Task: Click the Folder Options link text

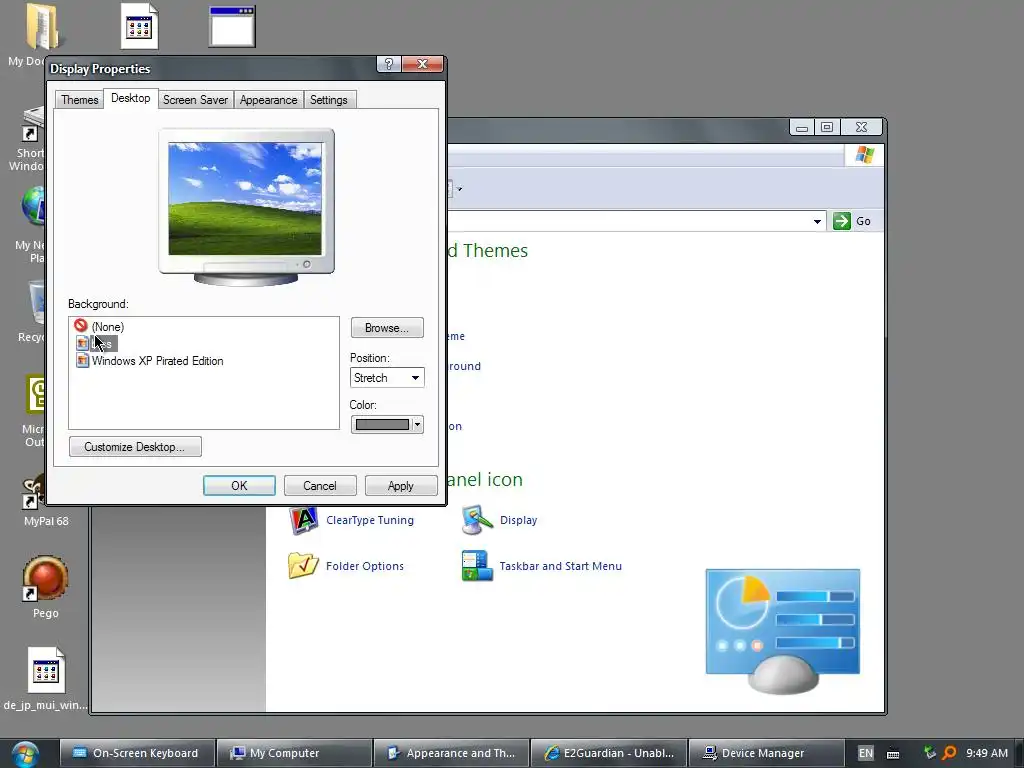Action: click(364, 566)
